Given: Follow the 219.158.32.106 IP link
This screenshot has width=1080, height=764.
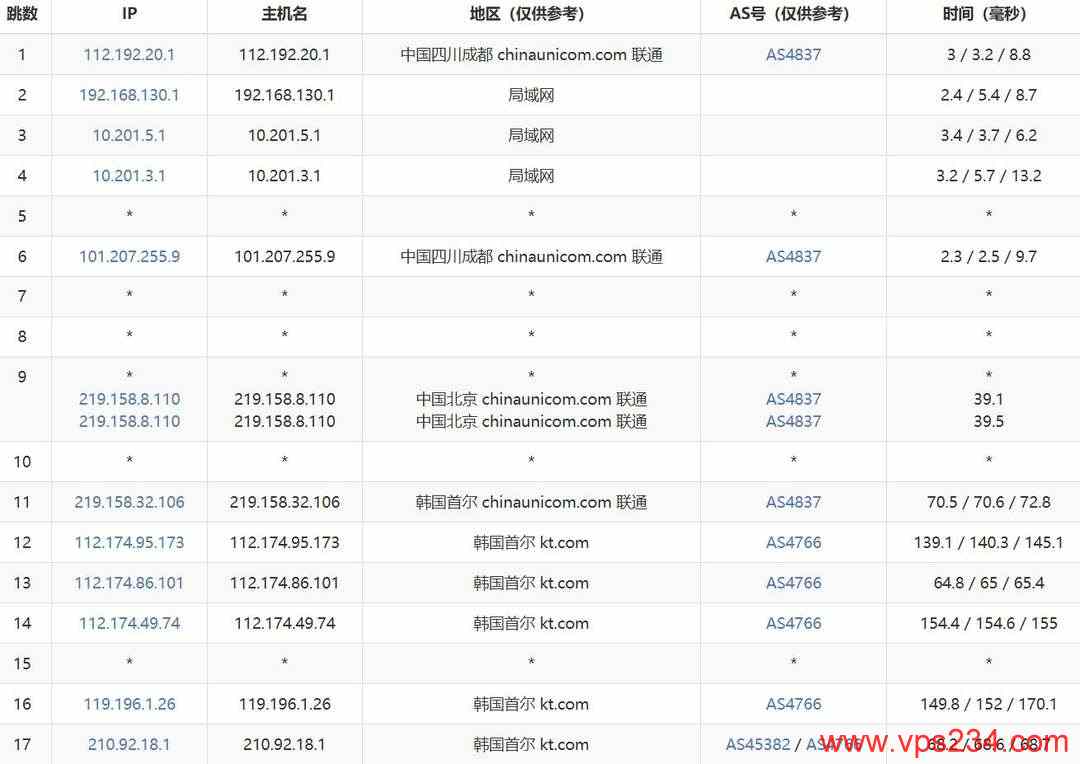Looking at the screenshot, I should (129, 502).
